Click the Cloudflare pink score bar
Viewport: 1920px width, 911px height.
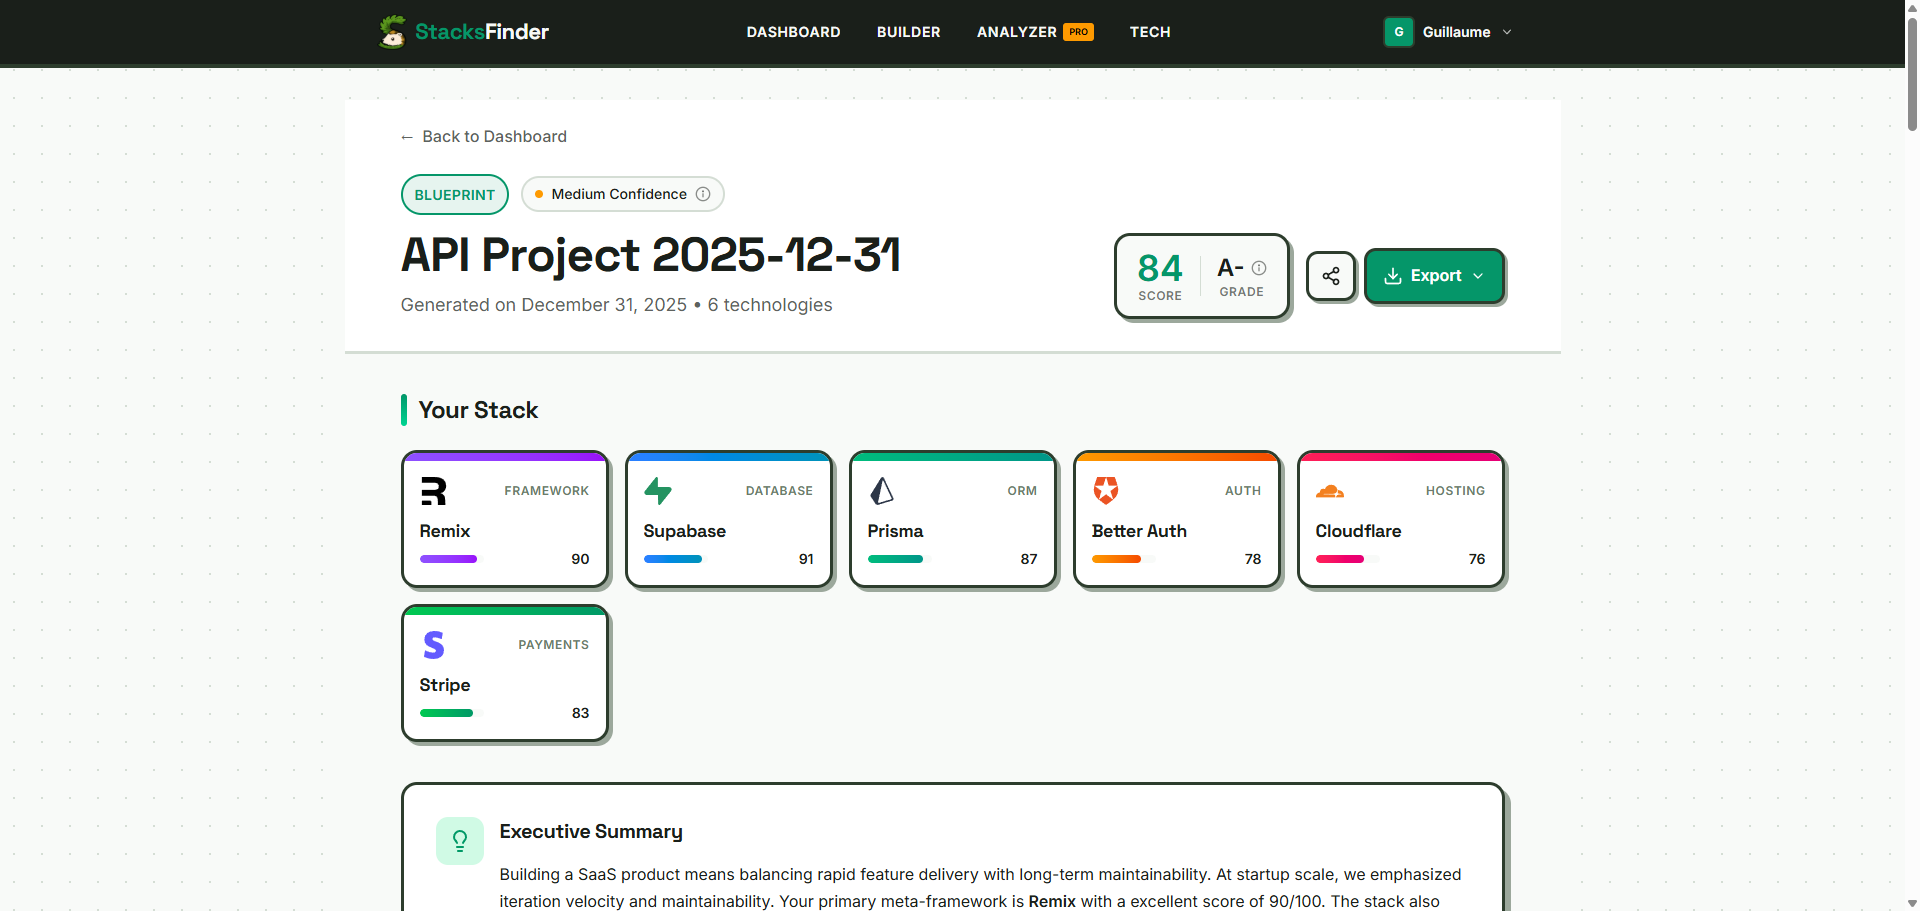click(x=1340, y=559)
